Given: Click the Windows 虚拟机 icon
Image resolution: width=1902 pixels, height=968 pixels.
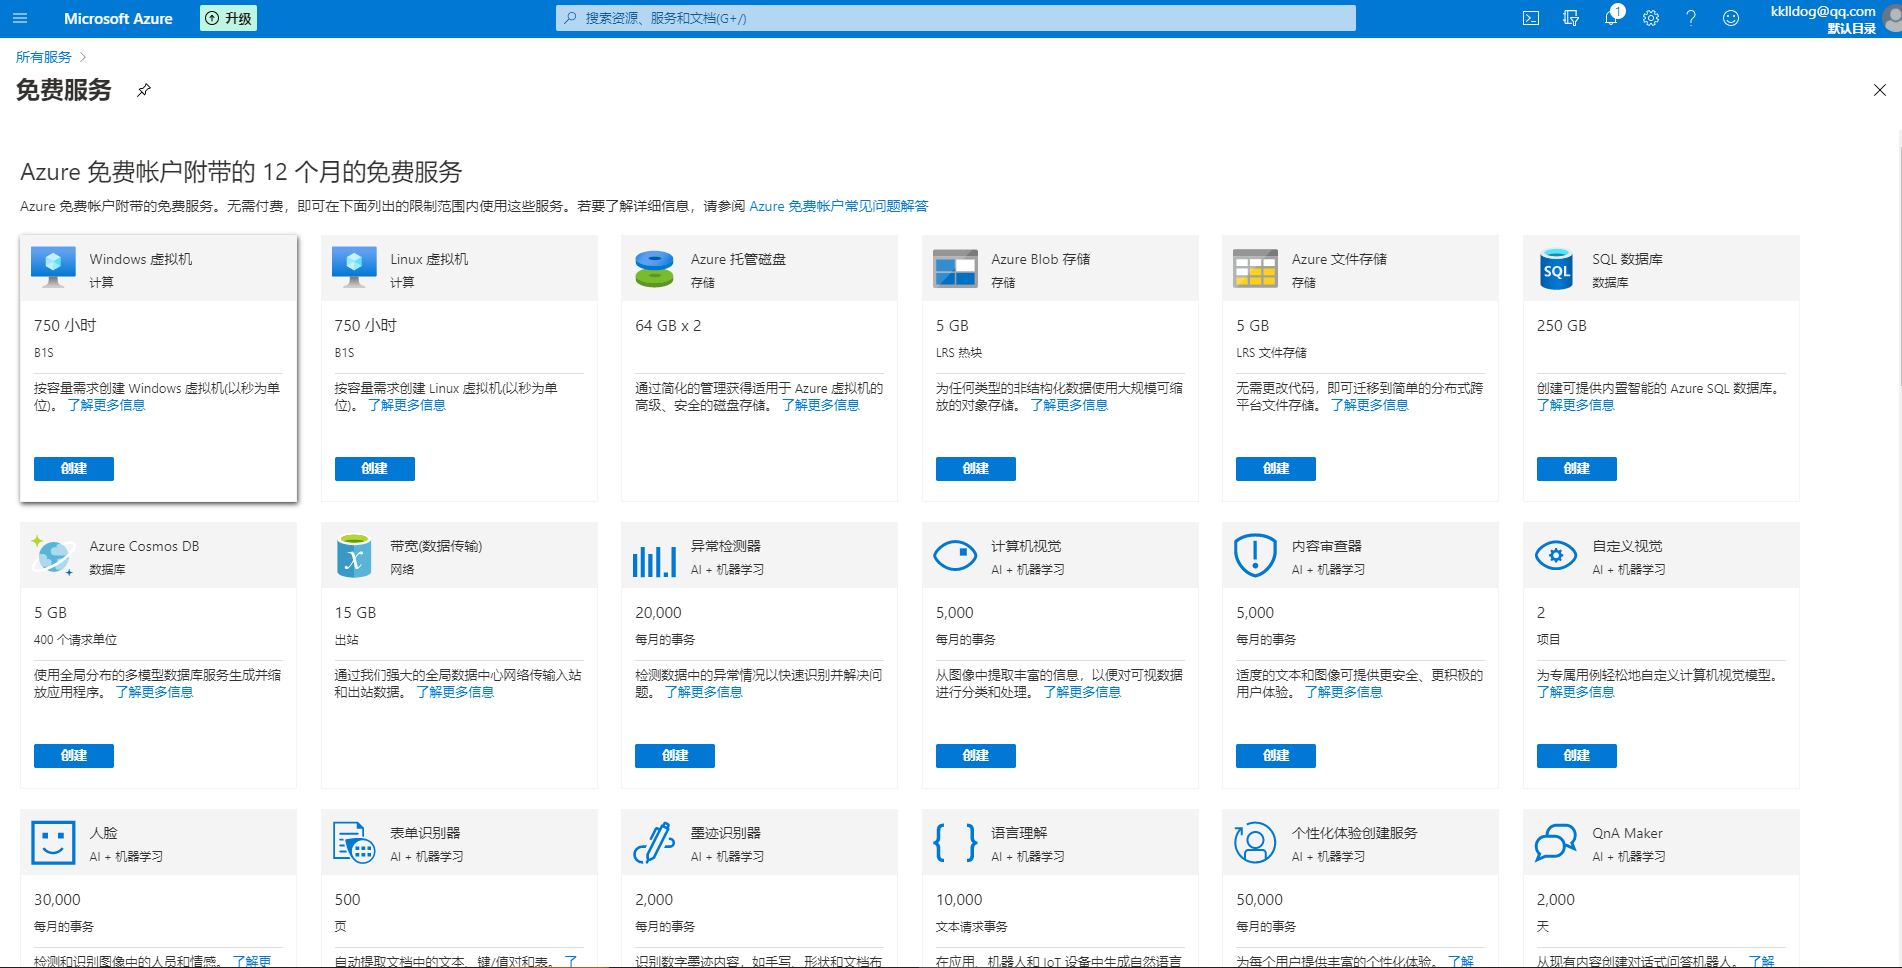Looking at the screenshot, I should click(x=54, y=267).
